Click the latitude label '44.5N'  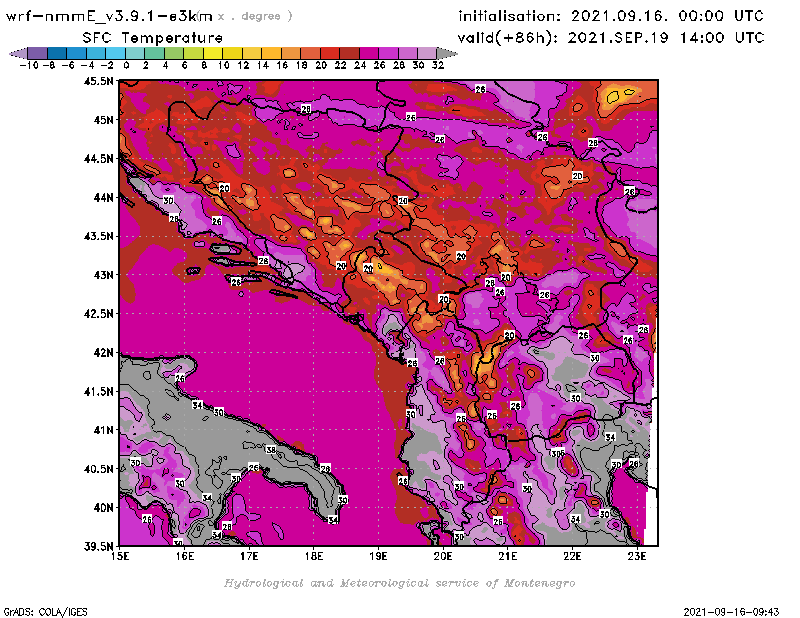(x=99, y=159)
